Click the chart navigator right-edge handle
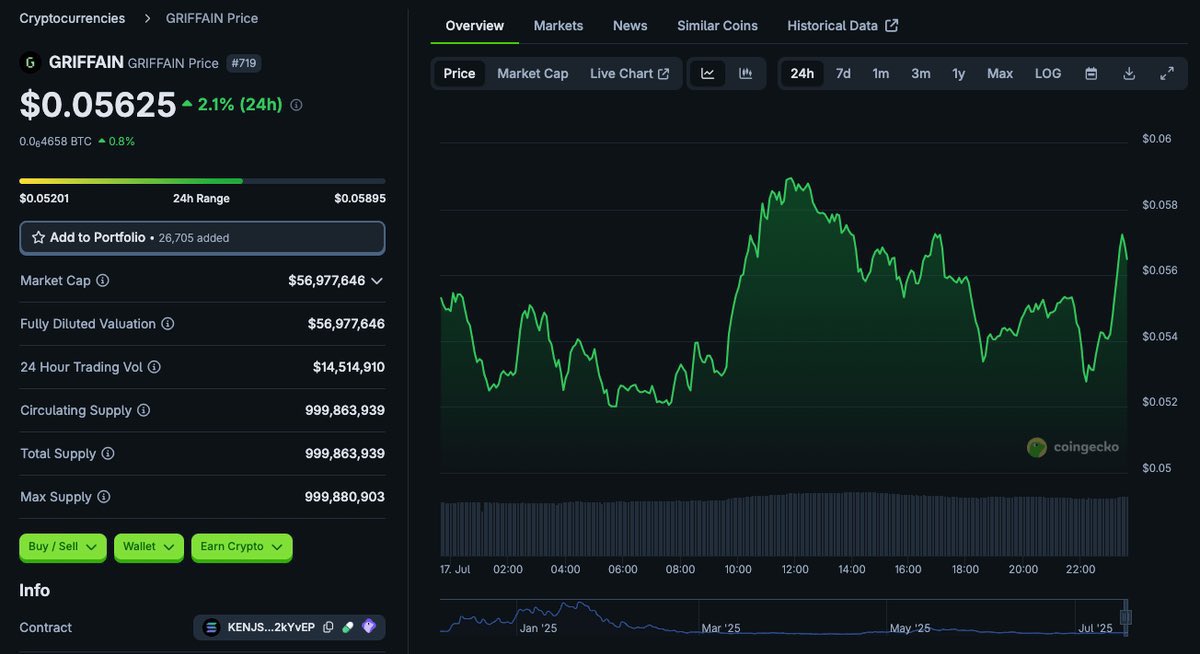 pyautogui.click(x=1126, y=617)
